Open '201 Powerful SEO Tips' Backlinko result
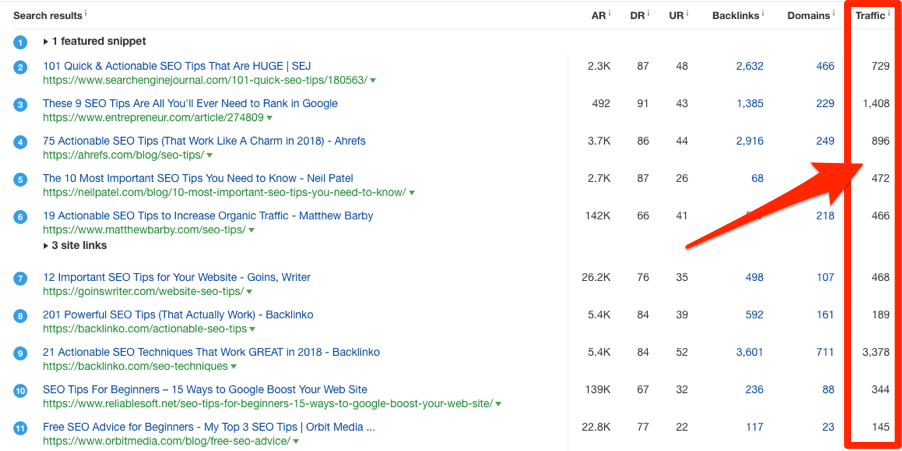 click(x=178, y=315)
